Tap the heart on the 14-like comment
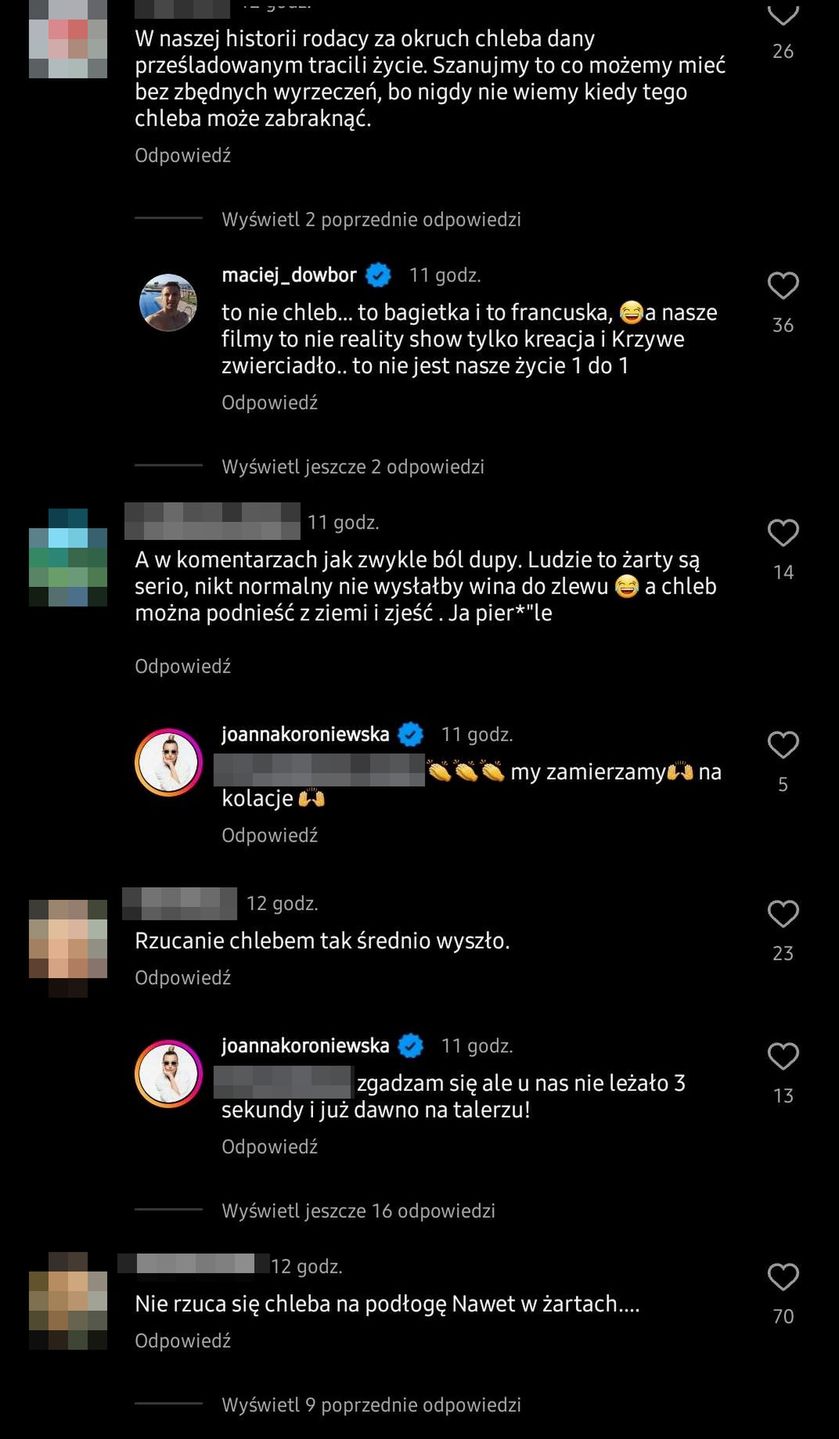Viewport: 839px width, 1439px height. tap(783, 533)
